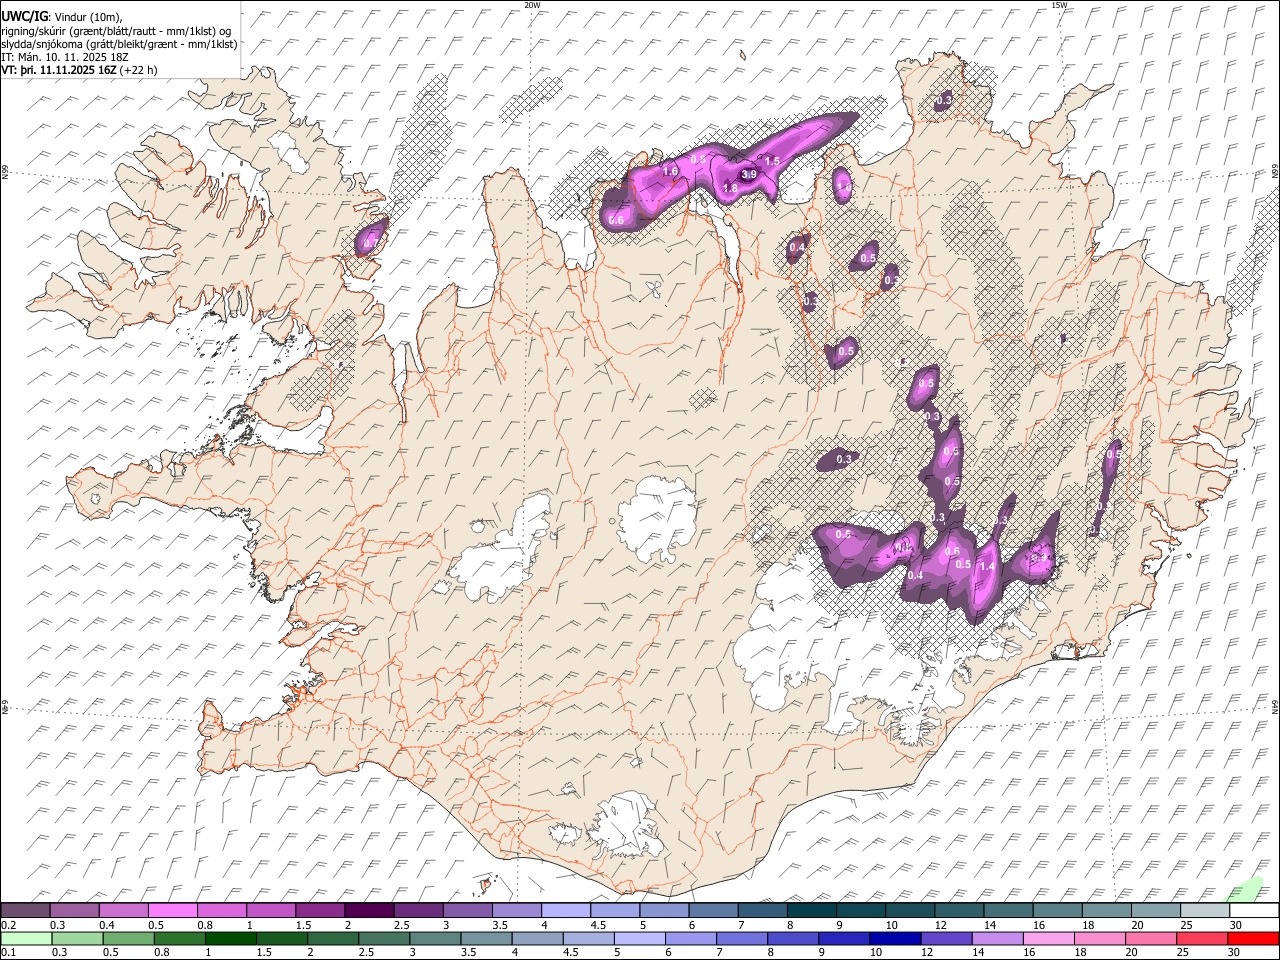Click the "UWC/IG" title text
Screen dimensions: 1280x960
(24, 16)
